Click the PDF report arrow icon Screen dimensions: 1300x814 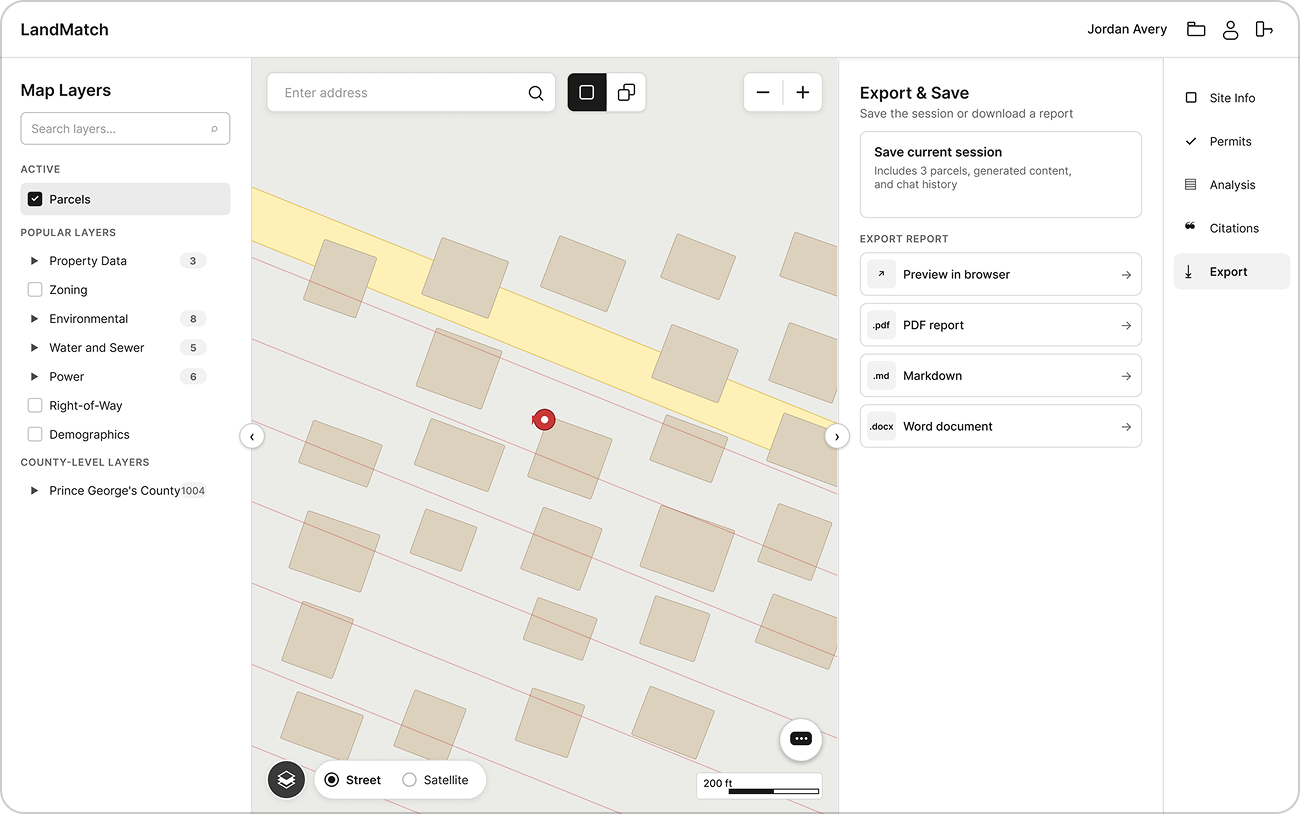[x=1126, y=326]
